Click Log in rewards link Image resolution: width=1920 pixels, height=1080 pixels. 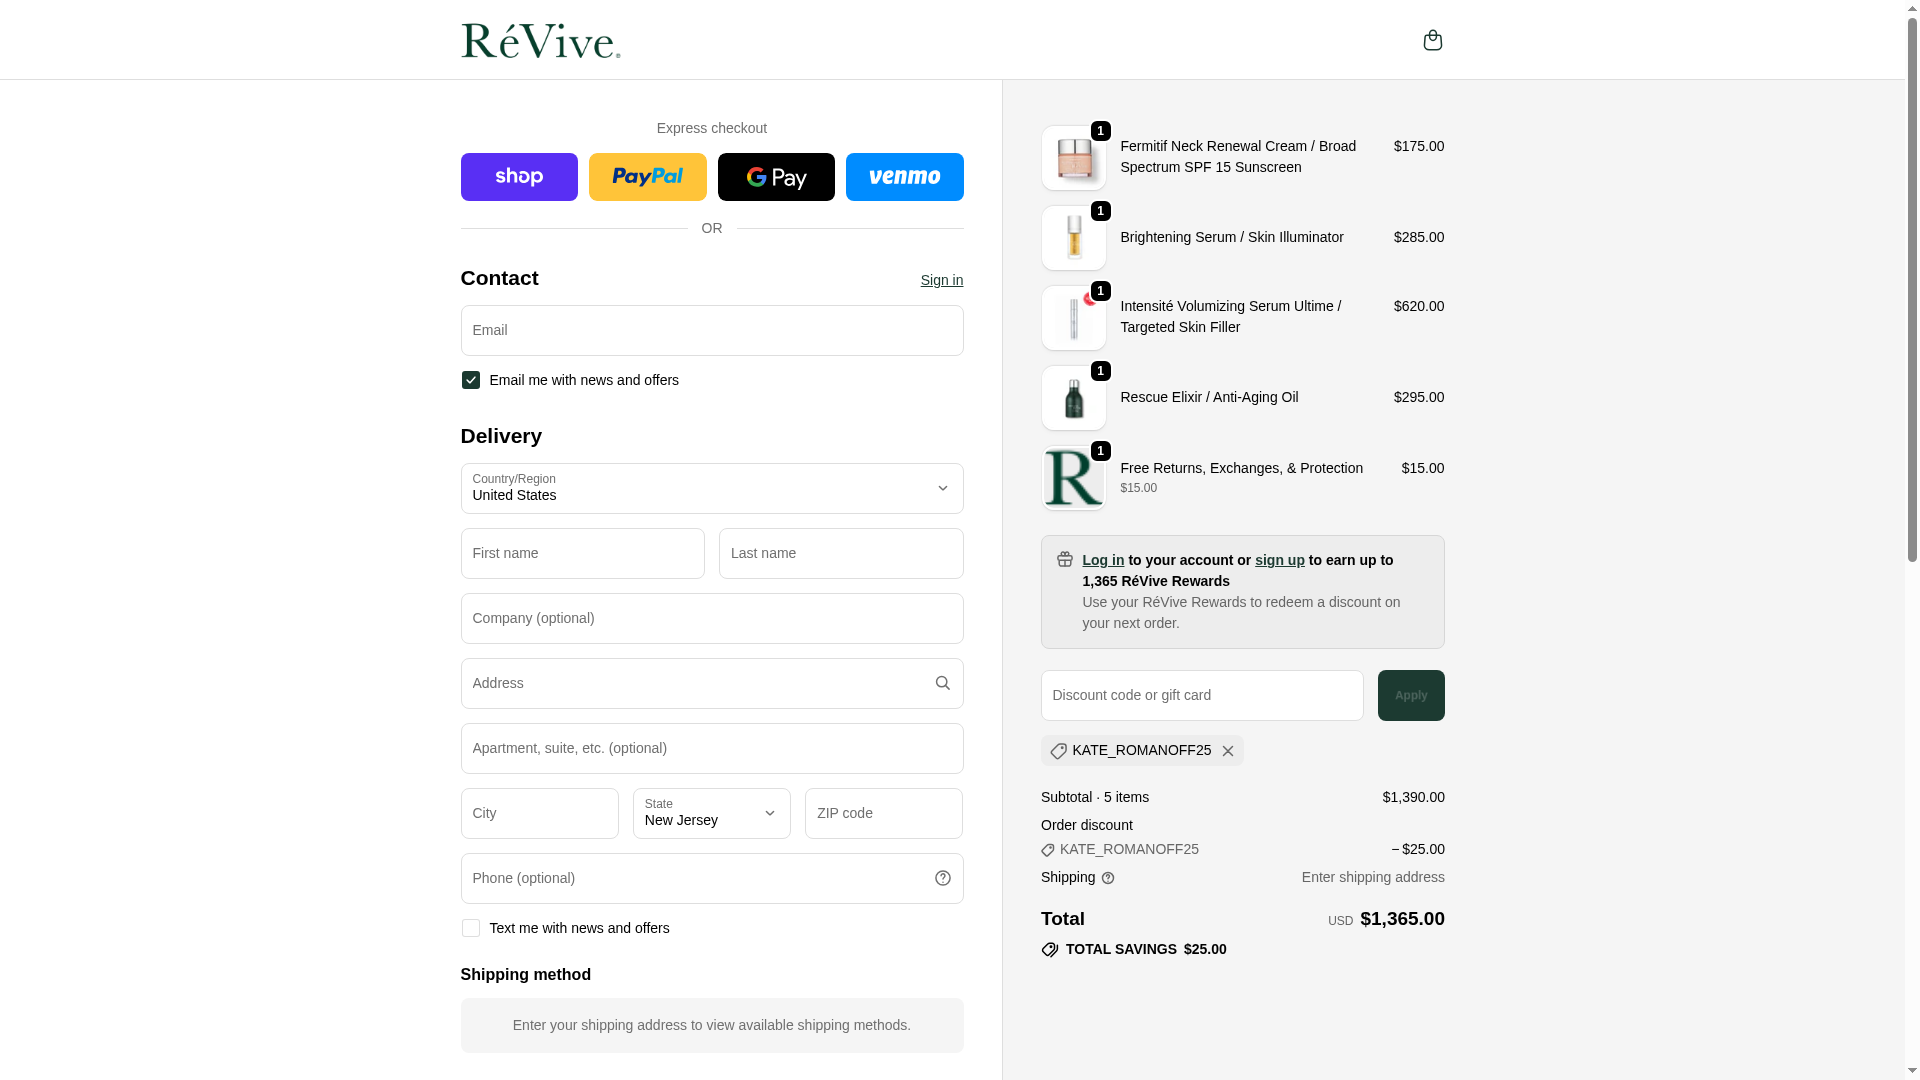point(1102,560)
